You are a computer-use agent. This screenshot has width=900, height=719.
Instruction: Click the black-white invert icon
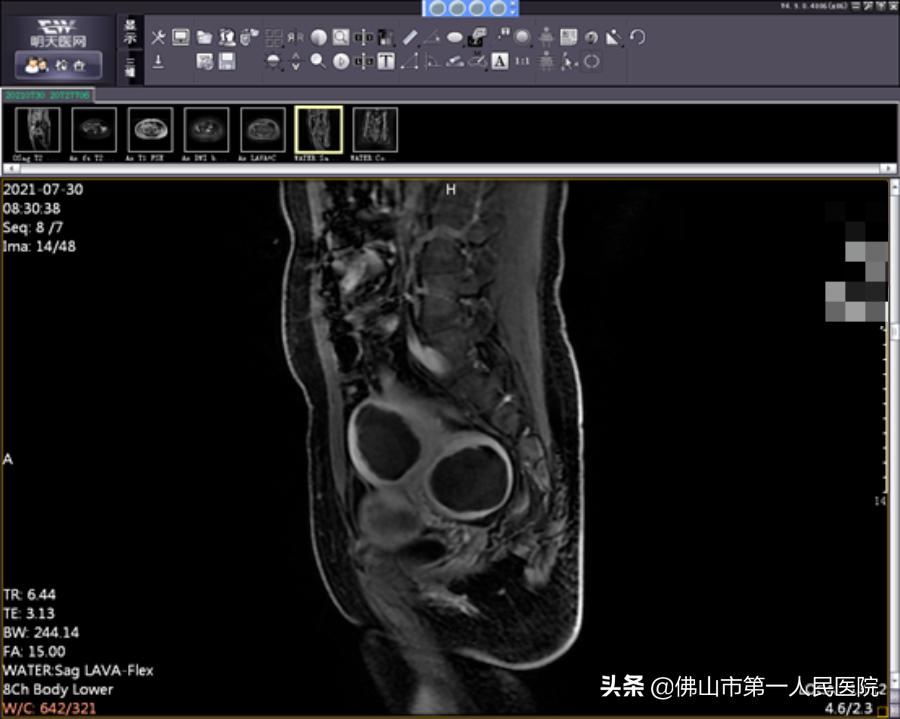(x=386, y=37)
